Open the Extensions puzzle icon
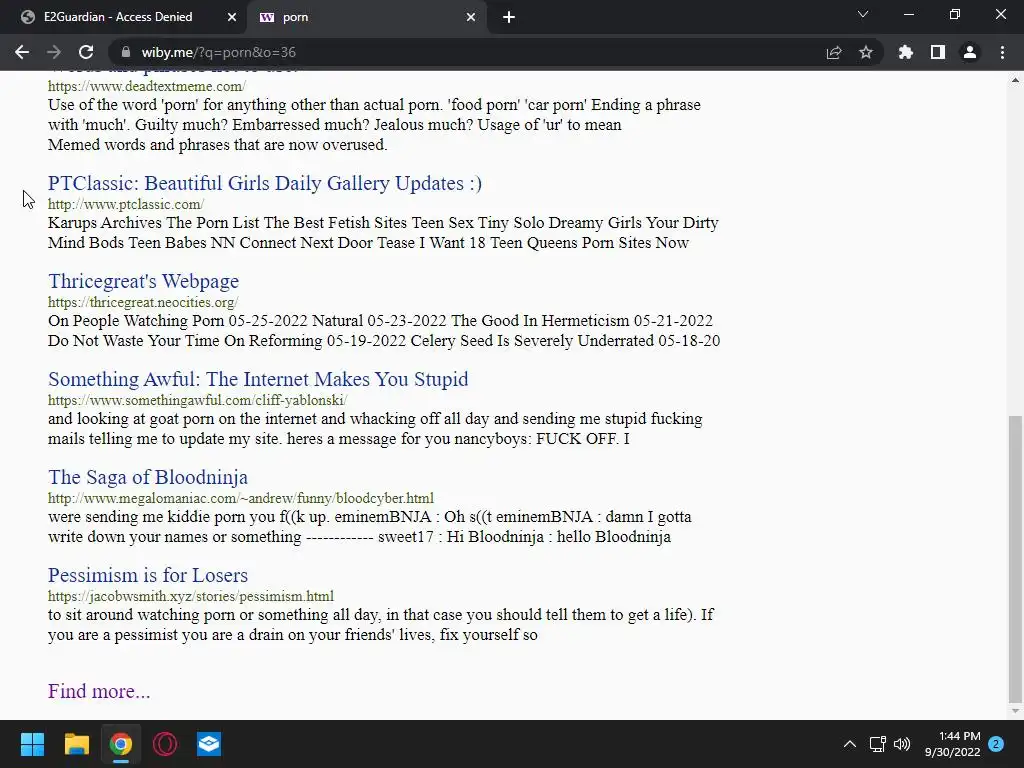 point(906,52)
